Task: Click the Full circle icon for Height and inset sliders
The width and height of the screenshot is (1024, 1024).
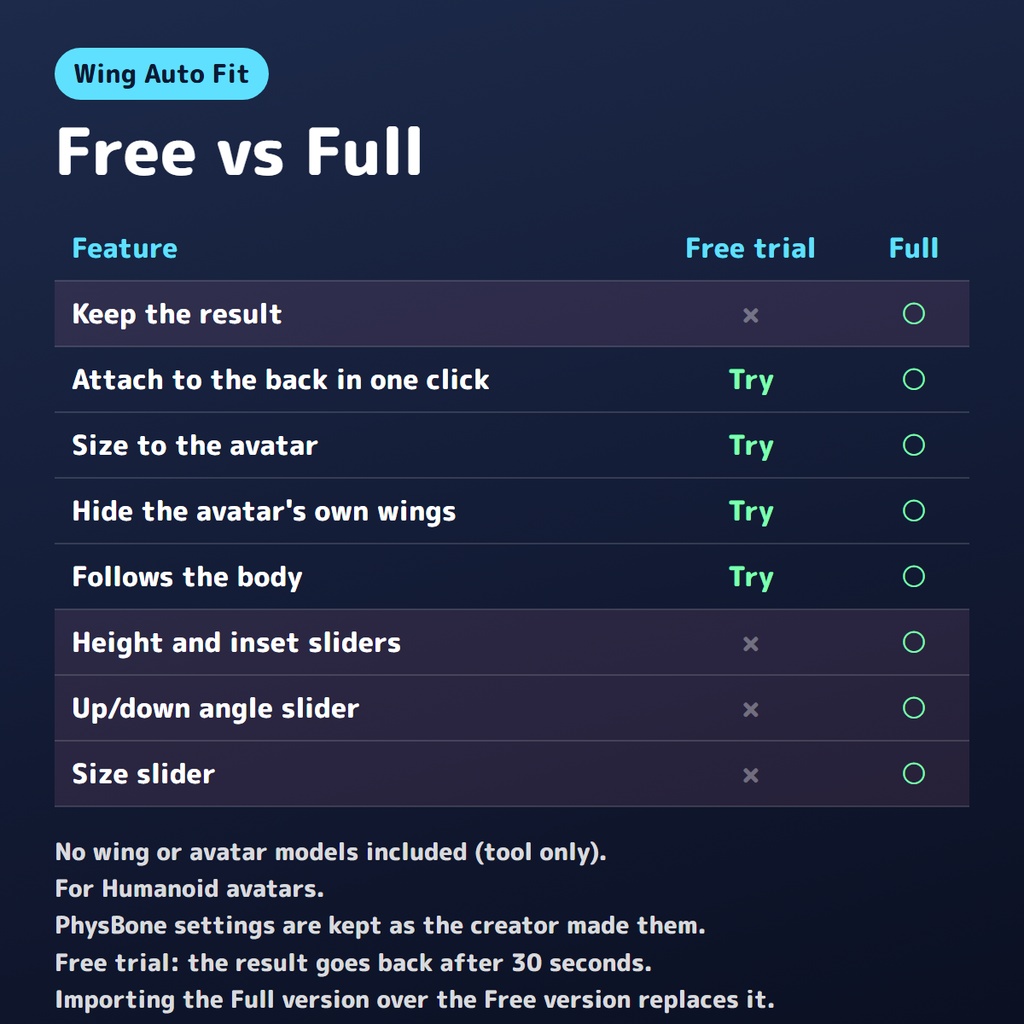Action: [x=913, y=642]
